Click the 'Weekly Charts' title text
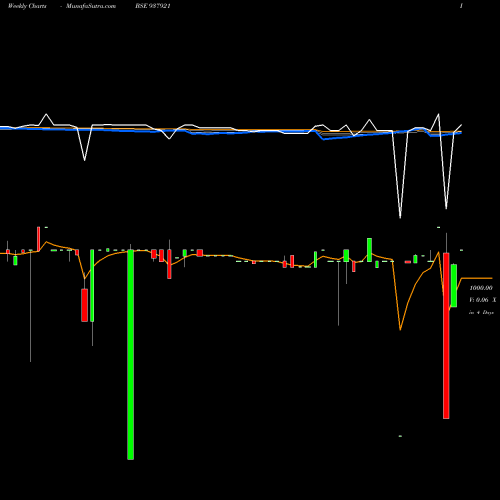 (x=27, y=6)
